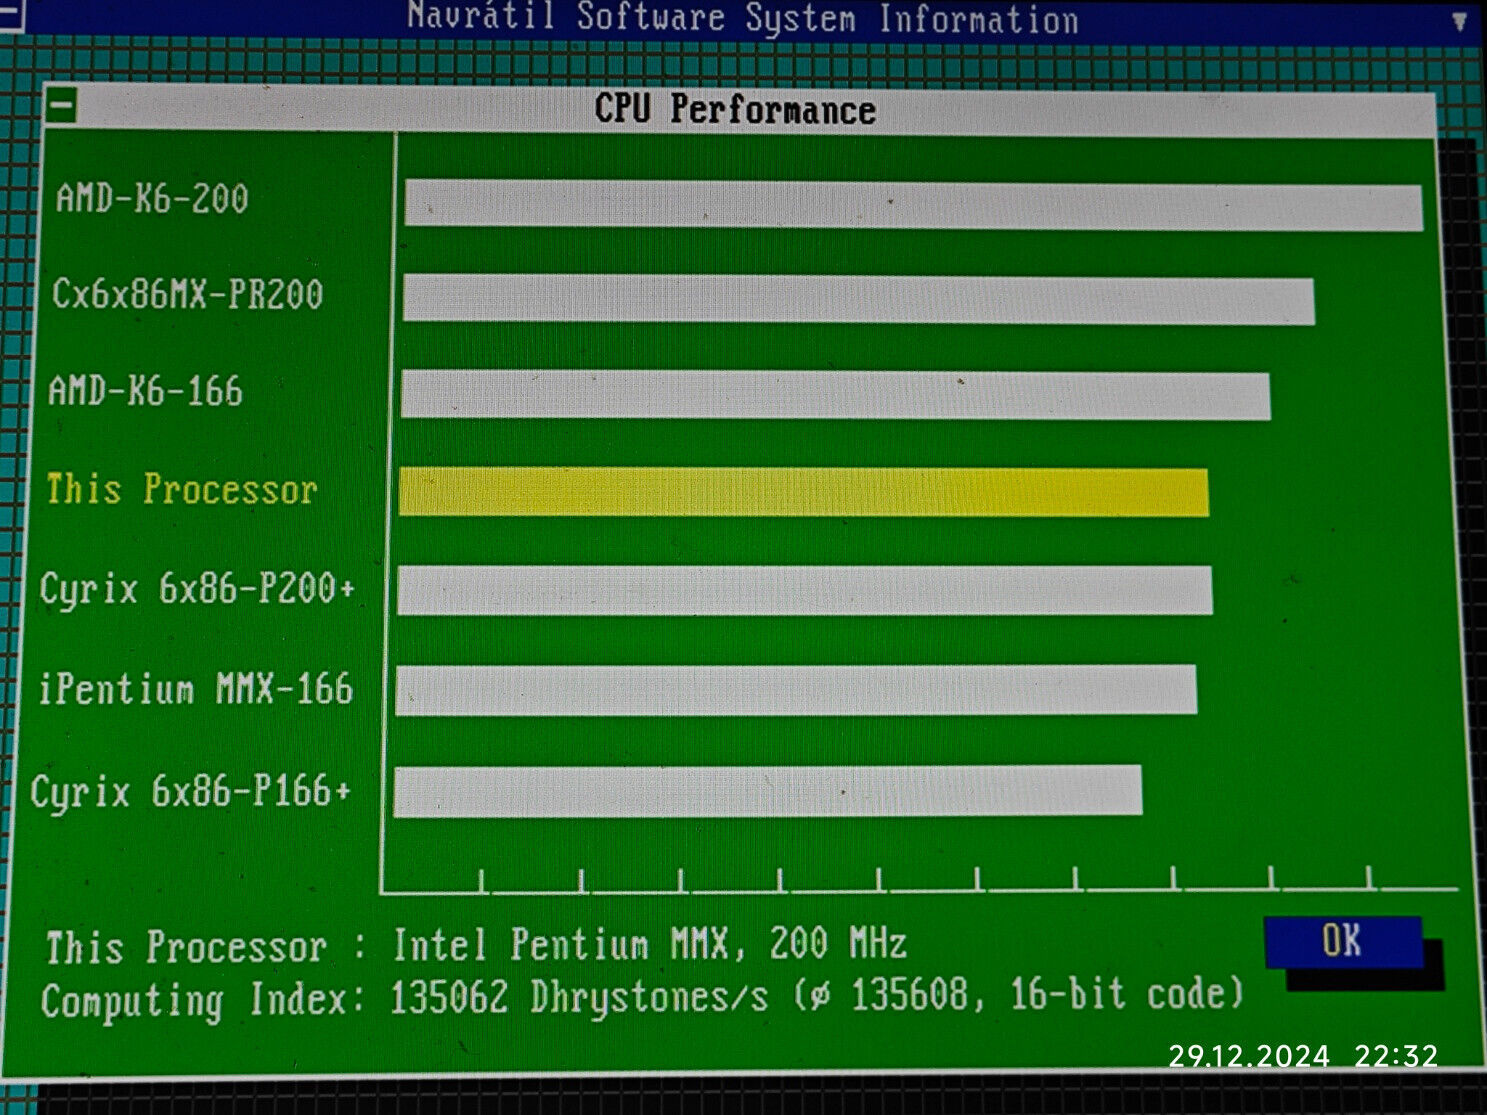Select the 135062 Dhrystones/s value

[579, 997]
